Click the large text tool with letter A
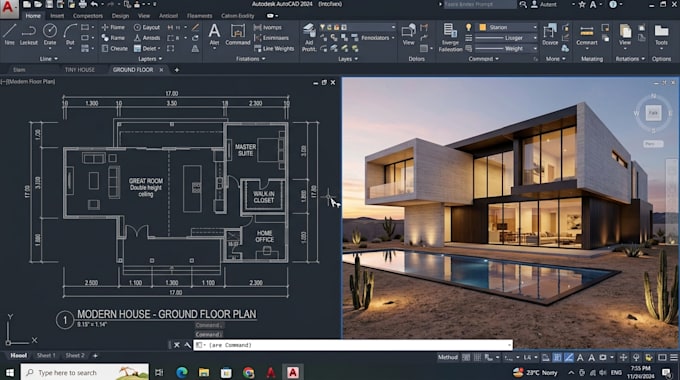The height and width of the screenshot is (380, 680). [214, 34]
